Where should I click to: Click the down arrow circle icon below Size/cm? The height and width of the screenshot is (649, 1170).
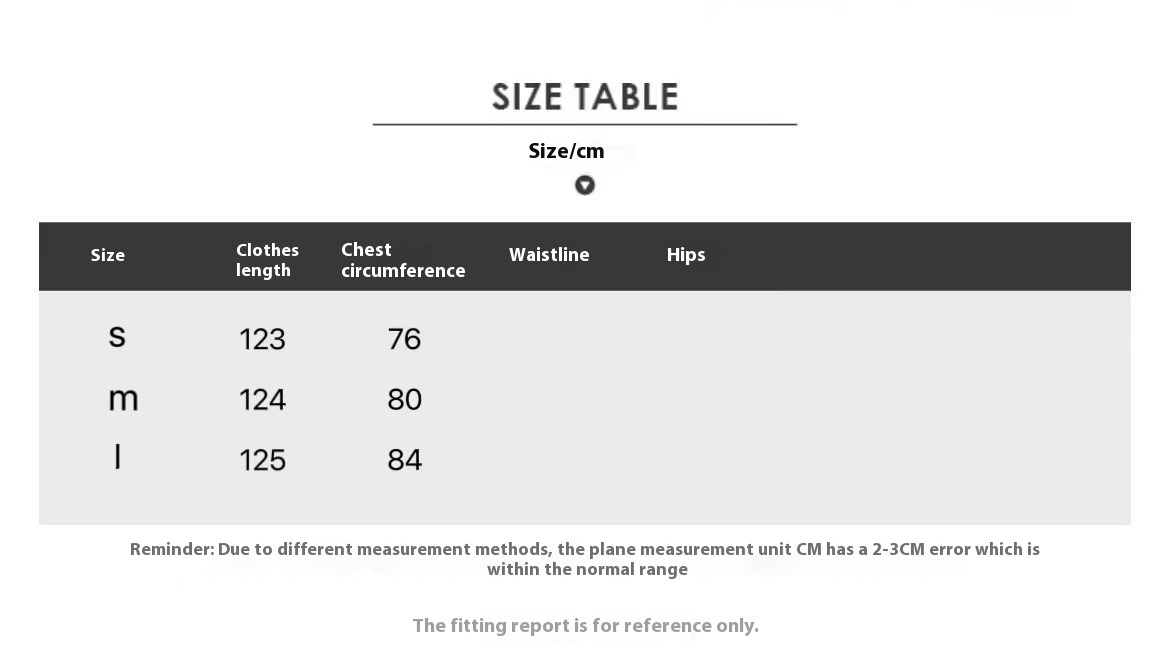pyautogui.click(x=584, y=185)
